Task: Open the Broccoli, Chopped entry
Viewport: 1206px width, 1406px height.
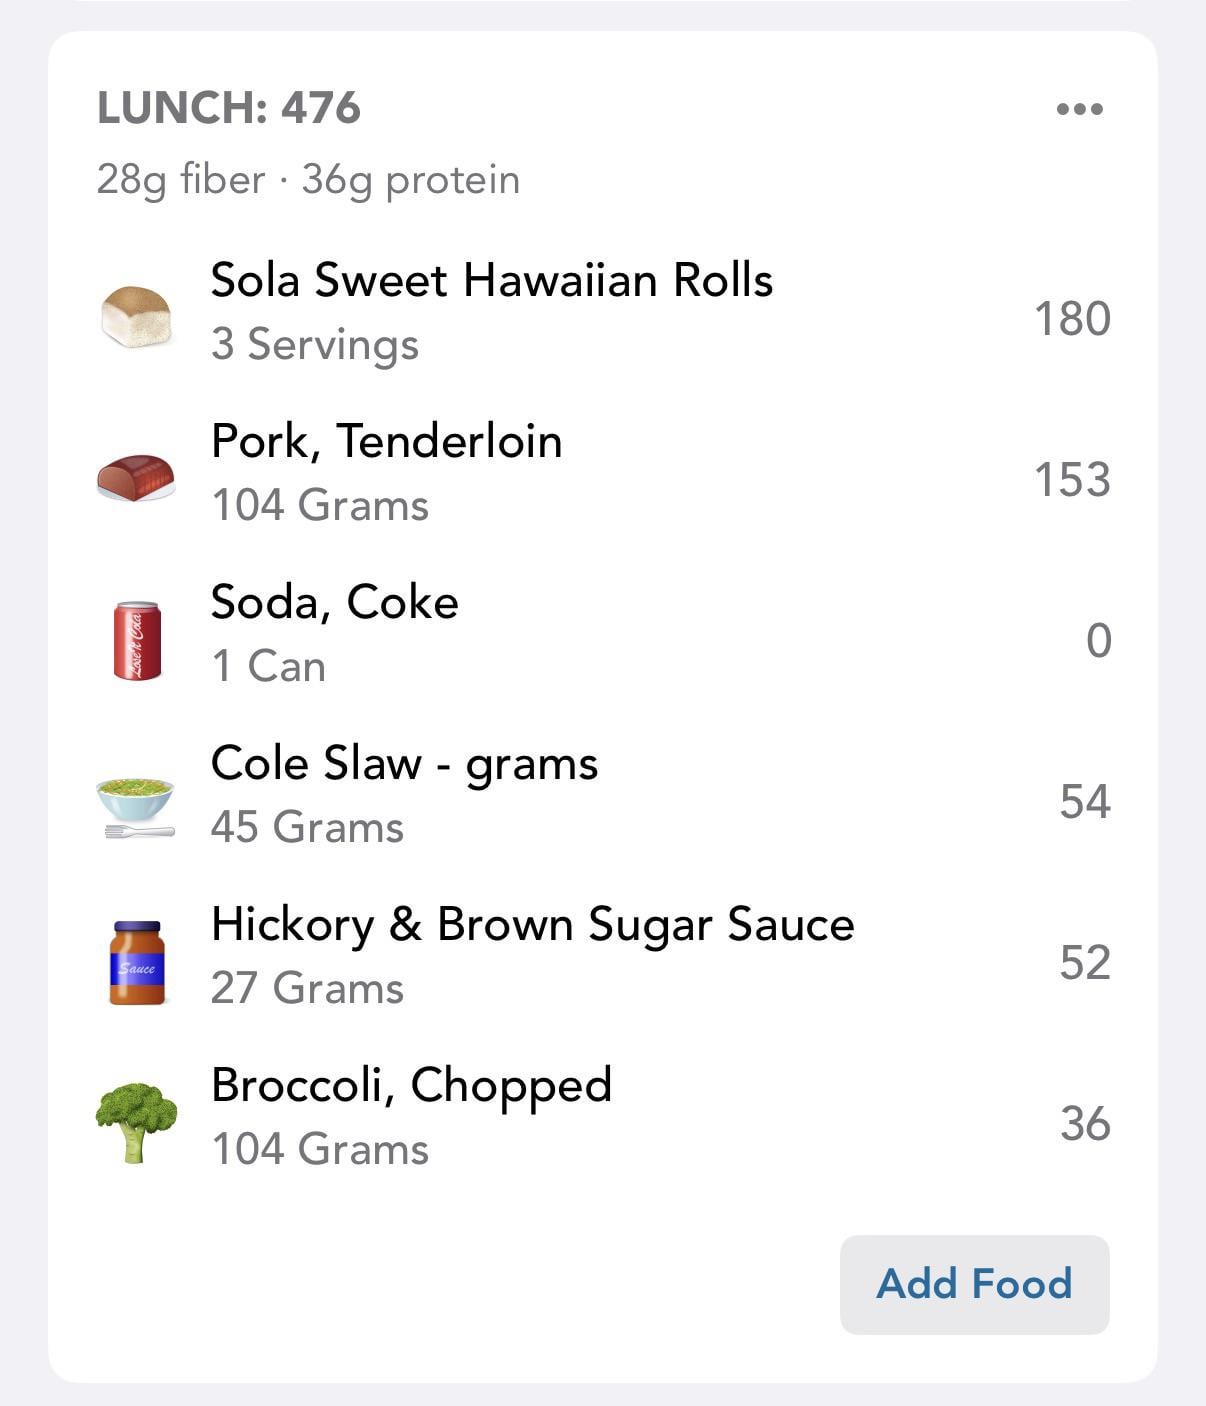Action: [x=411, y=1085]
